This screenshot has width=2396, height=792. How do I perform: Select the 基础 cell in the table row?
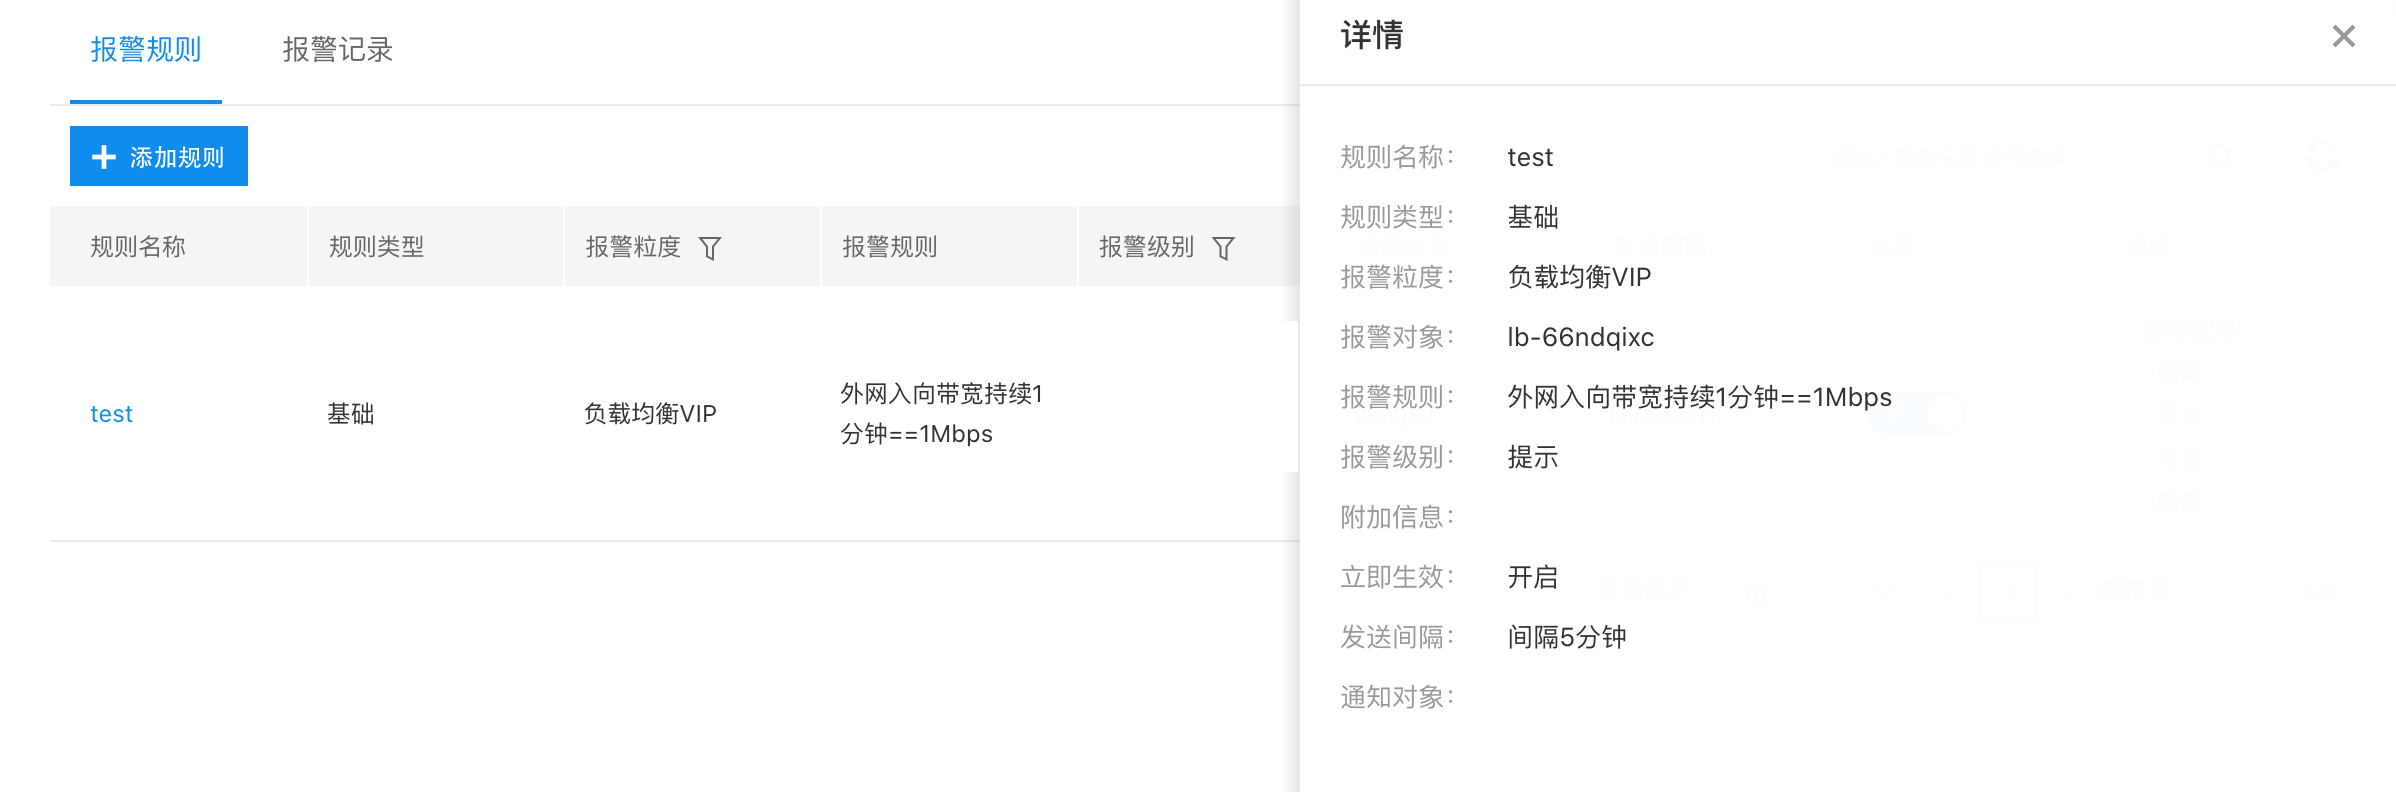point(351,414)
